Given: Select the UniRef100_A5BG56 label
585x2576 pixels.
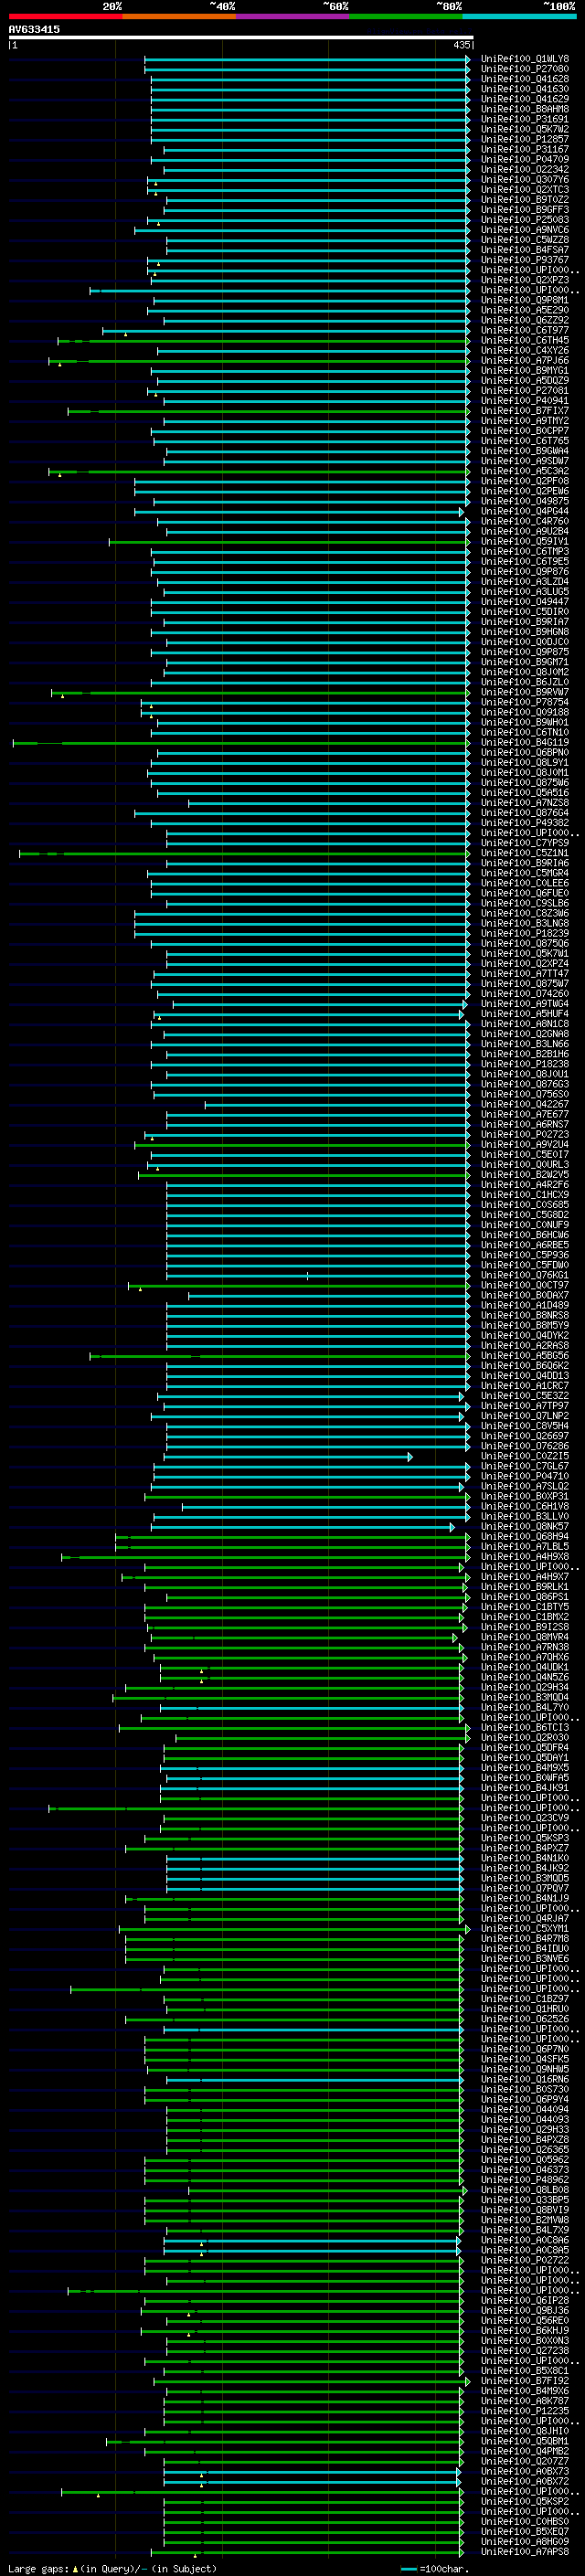Looking at the screenshot, I should pos(525,1356).
